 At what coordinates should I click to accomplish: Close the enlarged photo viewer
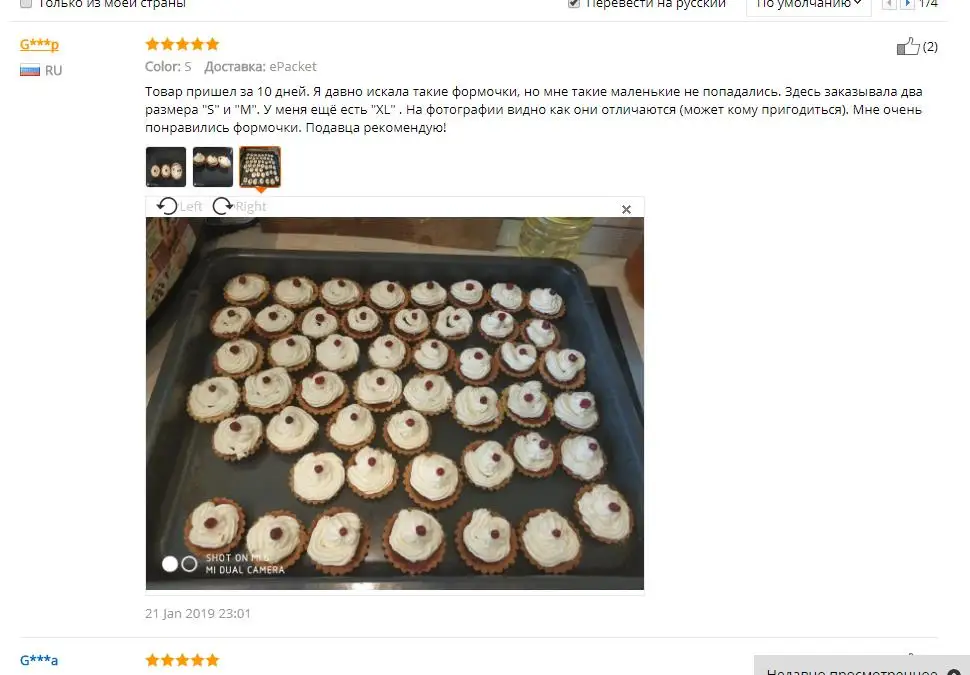626,209
